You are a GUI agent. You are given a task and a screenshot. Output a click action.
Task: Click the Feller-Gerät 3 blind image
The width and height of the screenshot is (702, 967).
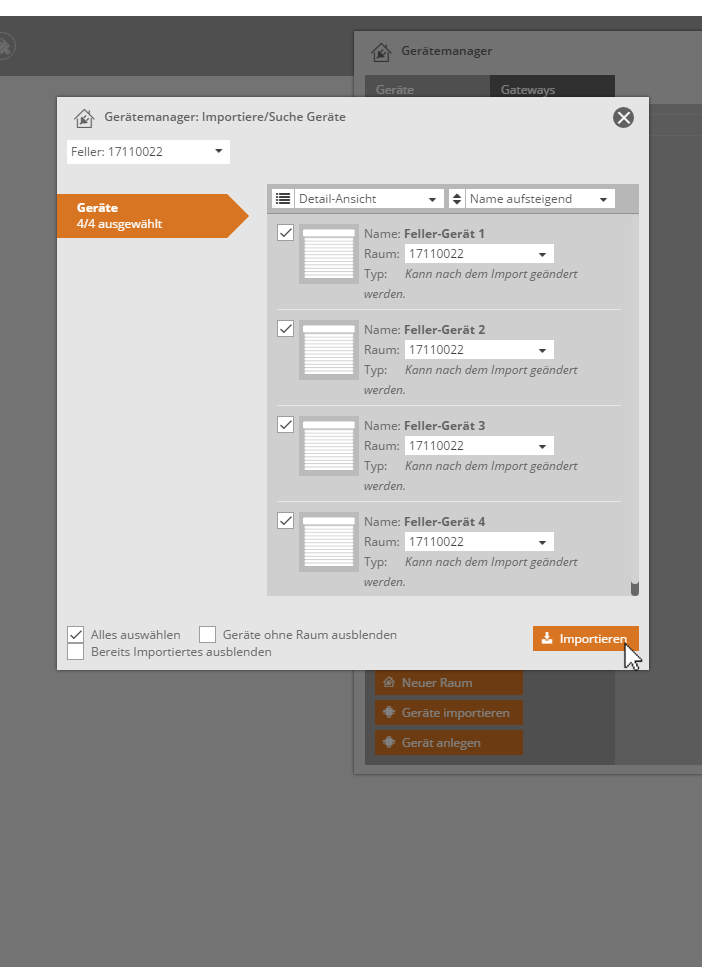tap(328, 446)
